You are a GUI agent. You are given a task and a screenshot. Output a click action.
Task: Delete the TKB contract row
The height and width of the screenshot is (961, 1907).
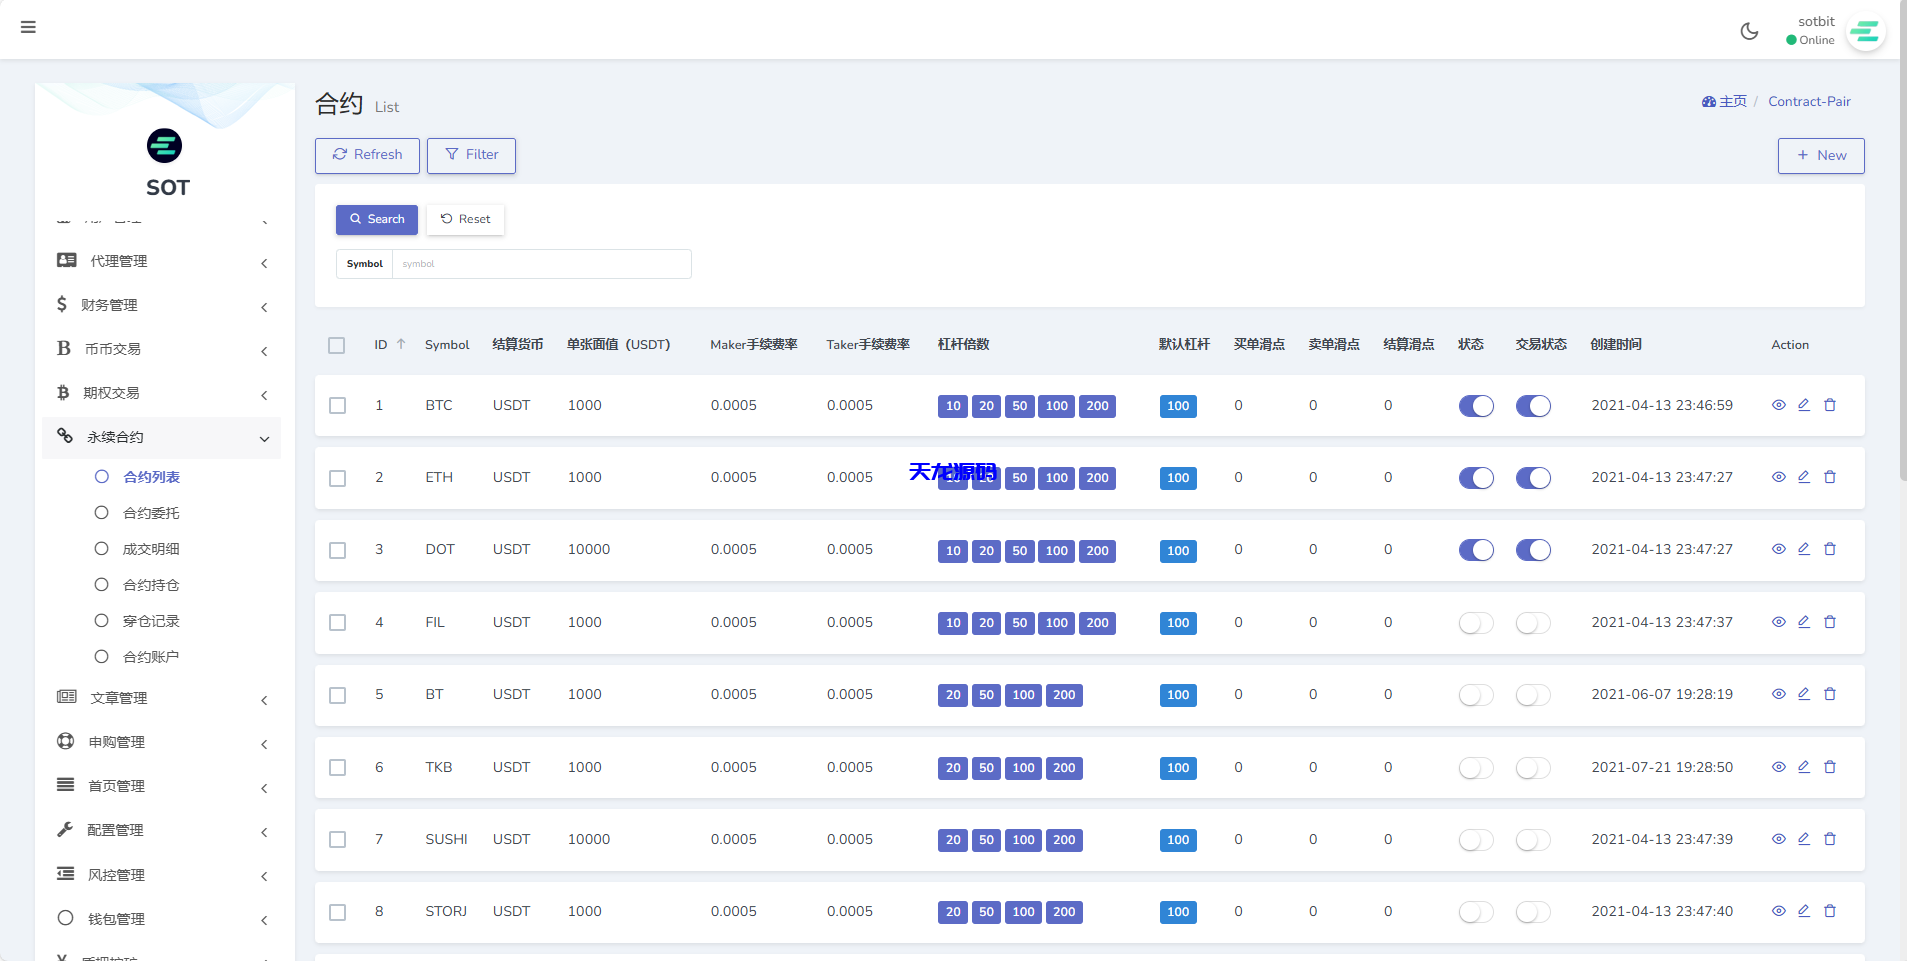click(1830, 767)
